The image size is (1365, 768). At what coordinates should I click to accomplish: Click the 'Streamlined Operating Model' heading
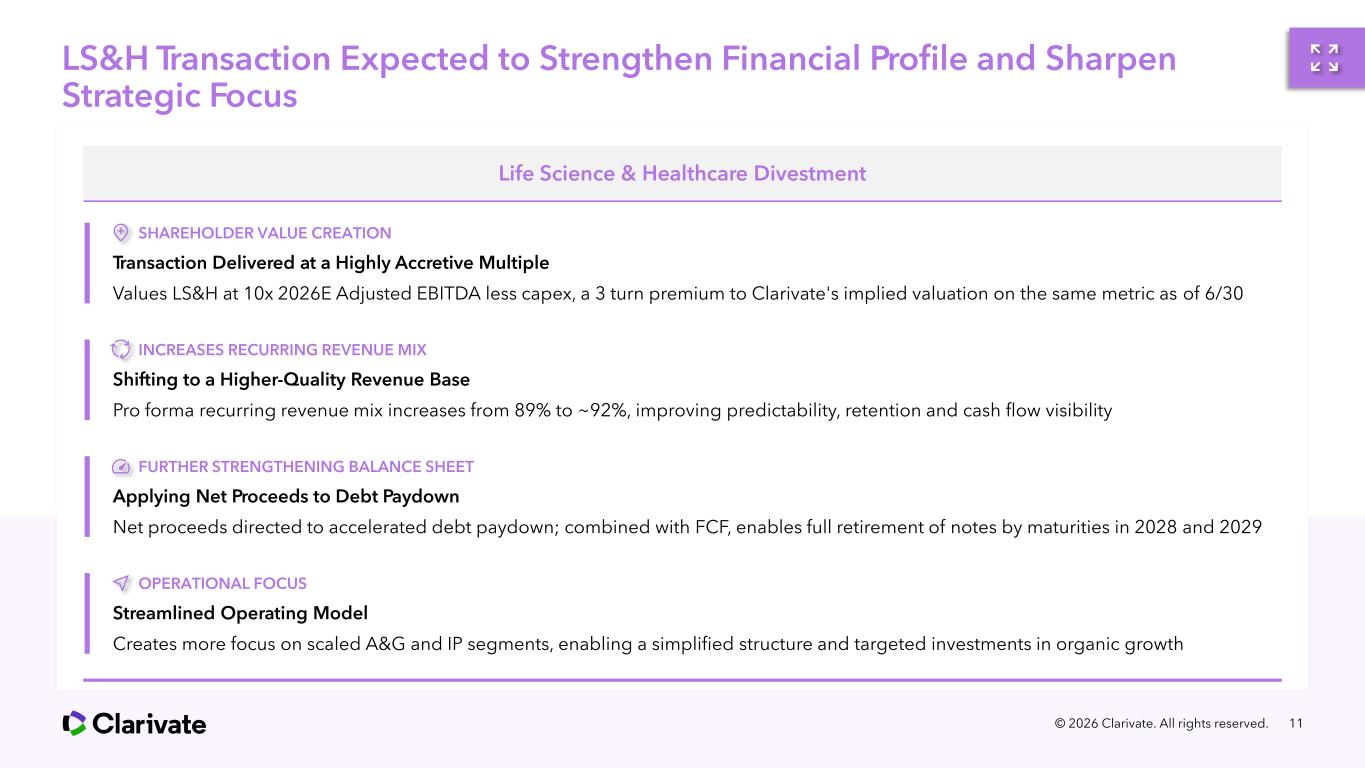click(x=240, y=613)
